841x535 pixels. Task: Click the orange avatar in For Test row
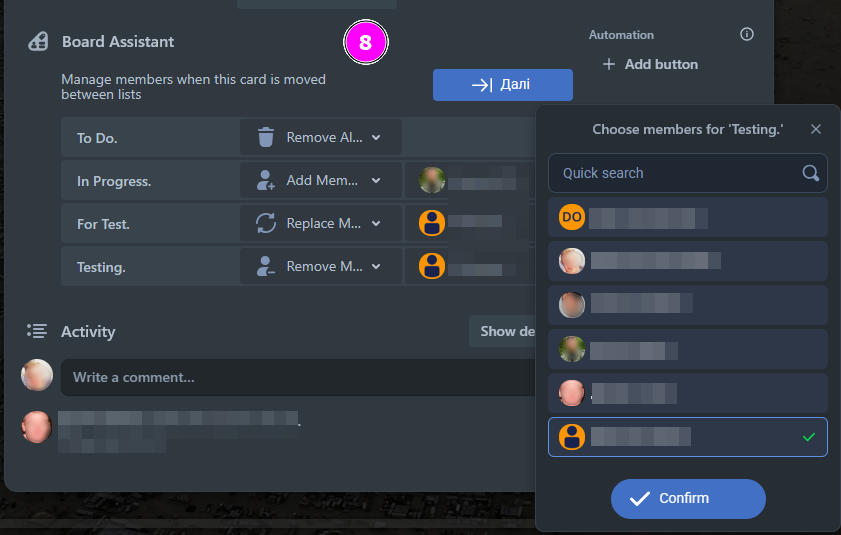pos(432,223)
